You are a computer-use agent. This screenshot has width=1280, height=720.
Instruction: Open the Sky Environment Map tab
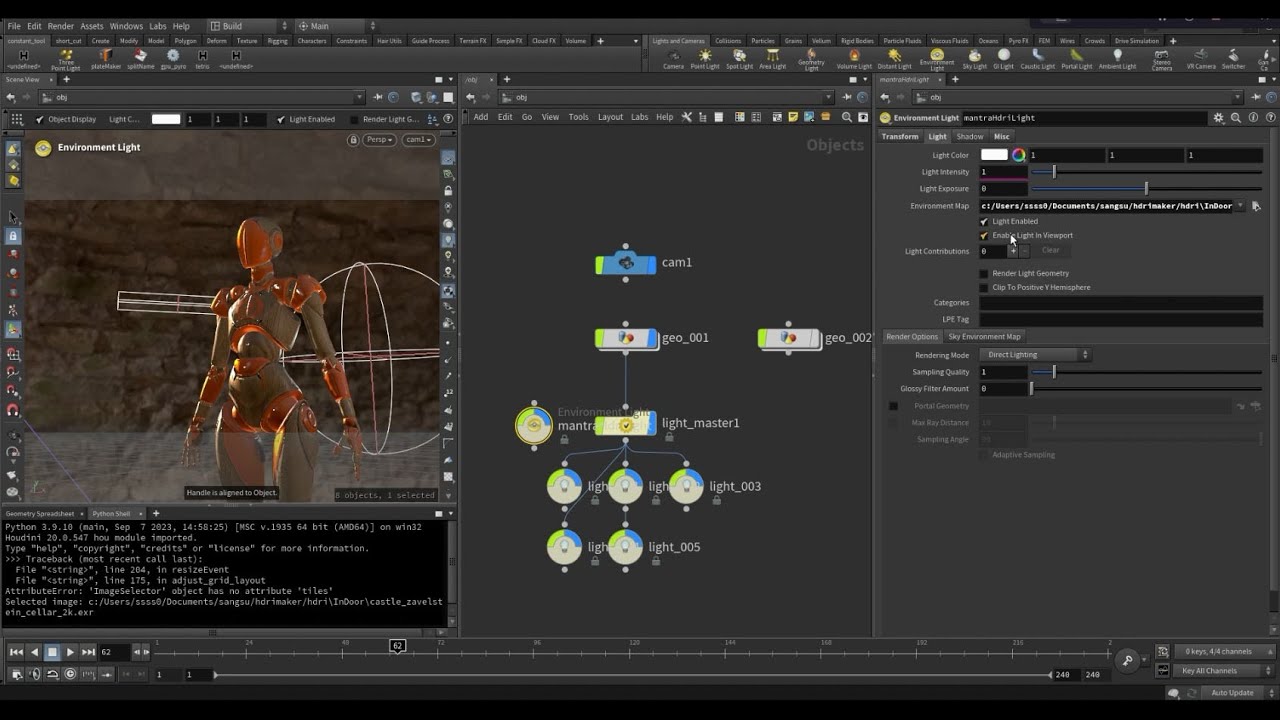pyautogui.click(x=984, y=337)
